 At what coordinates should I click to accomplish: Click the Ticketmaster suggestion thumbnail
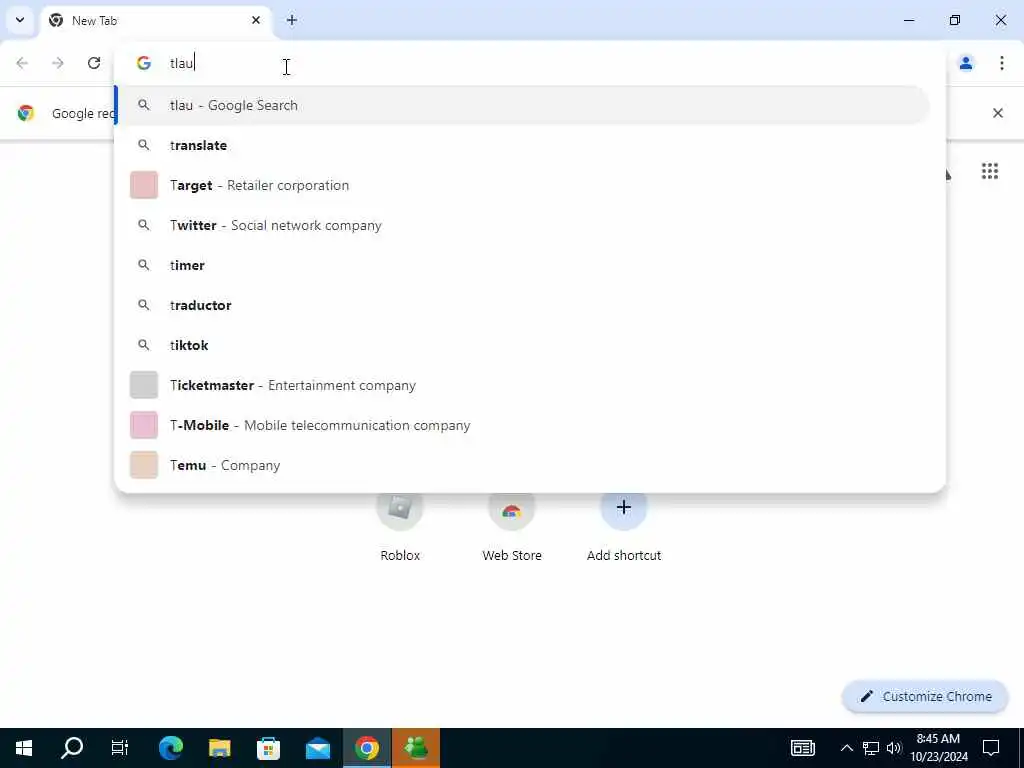coord(144,385)
